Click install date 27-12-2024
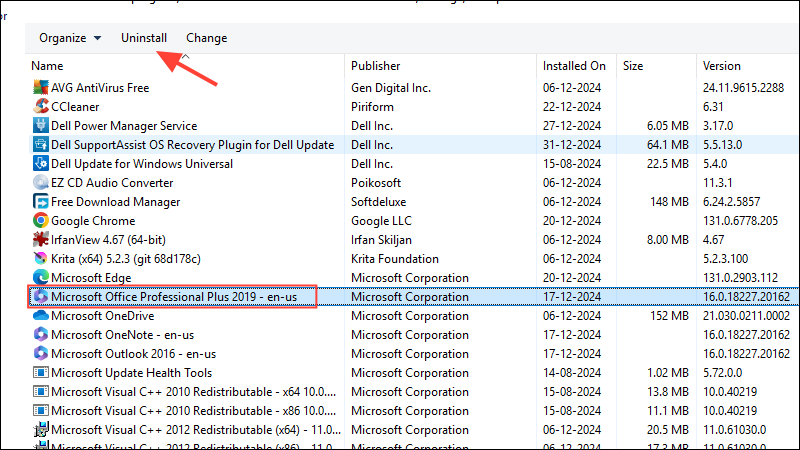Viewport: 800px width, 450px height. pos(572,126)
